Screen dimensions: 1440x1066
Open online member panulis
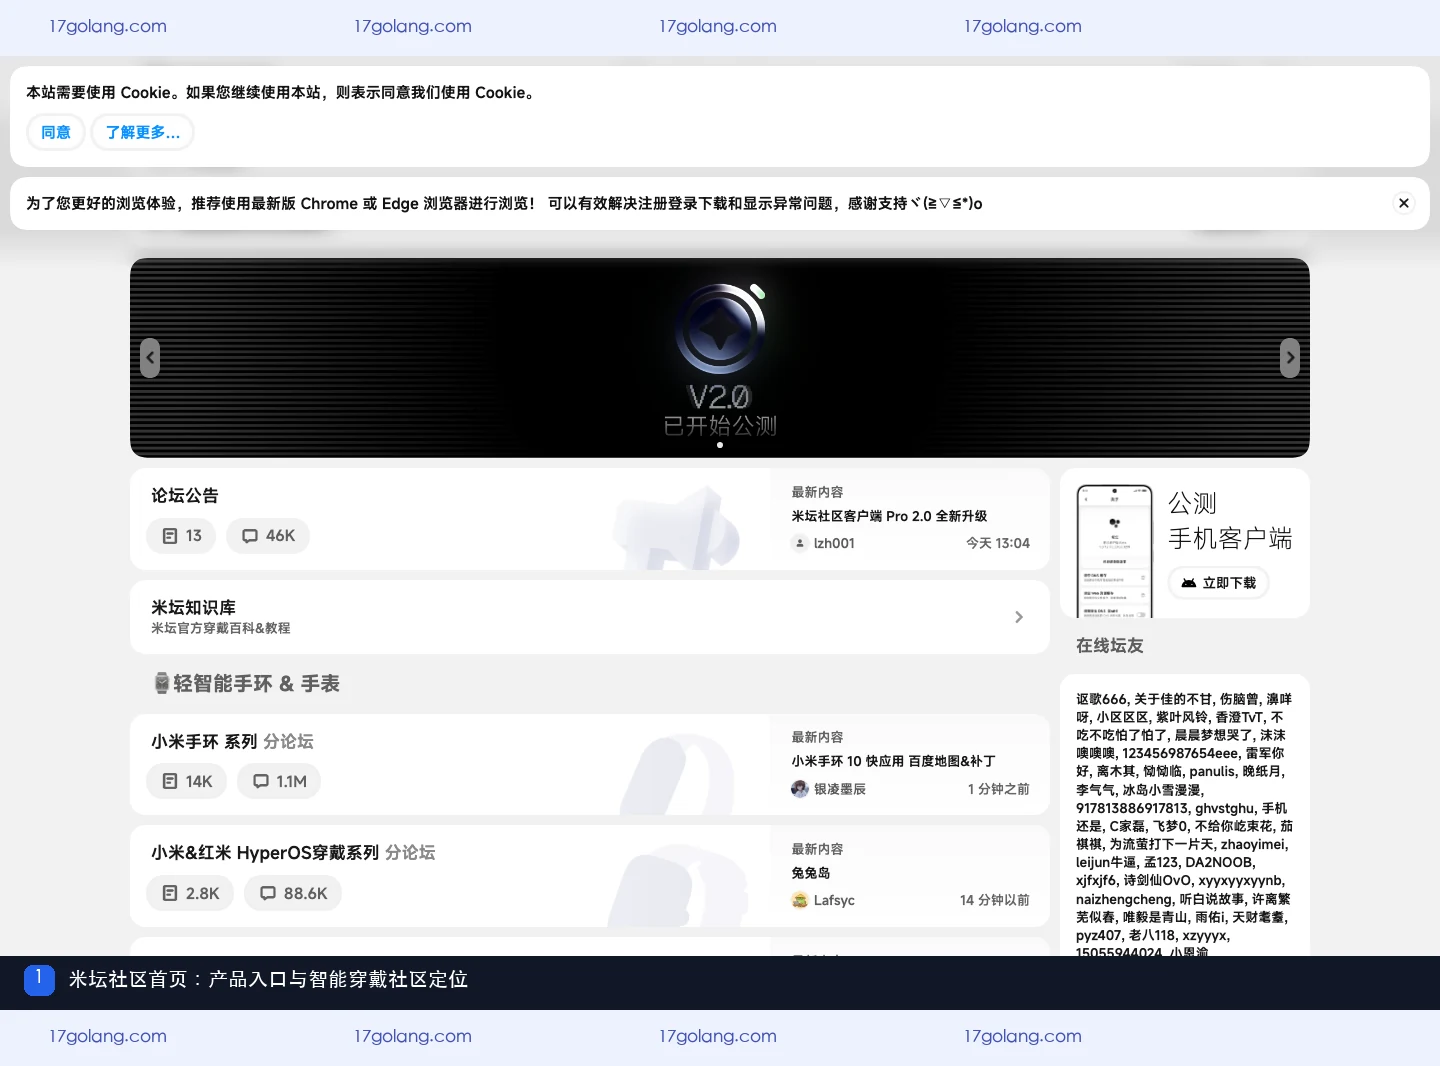point(1212,771)
